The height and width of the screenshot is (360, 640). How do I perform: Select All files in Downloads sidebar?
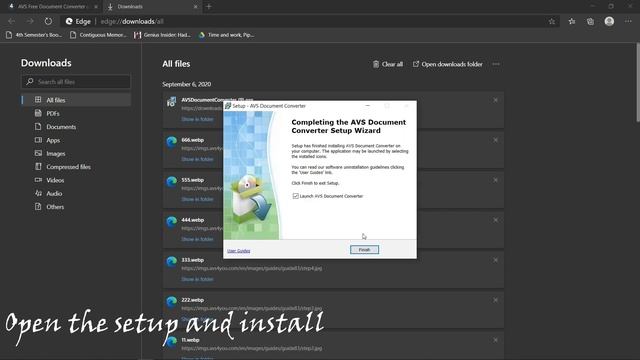tap(76, 100)
